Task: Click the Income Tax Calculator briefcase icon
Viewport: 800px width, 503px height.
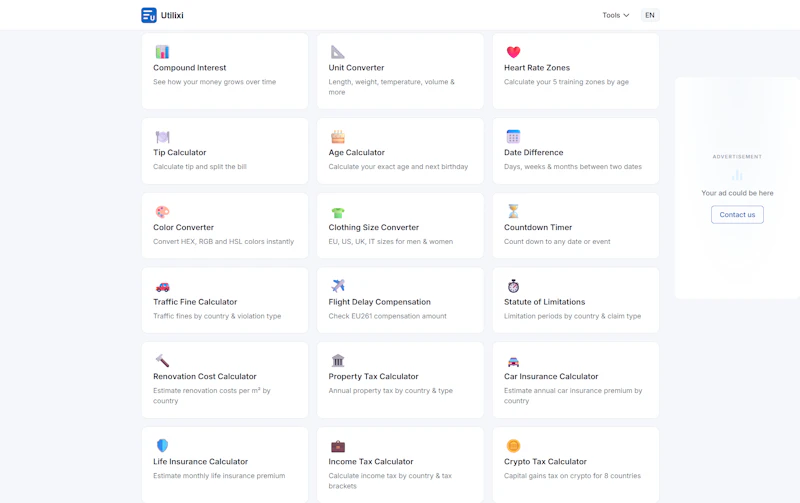Action: coord(338,446)
